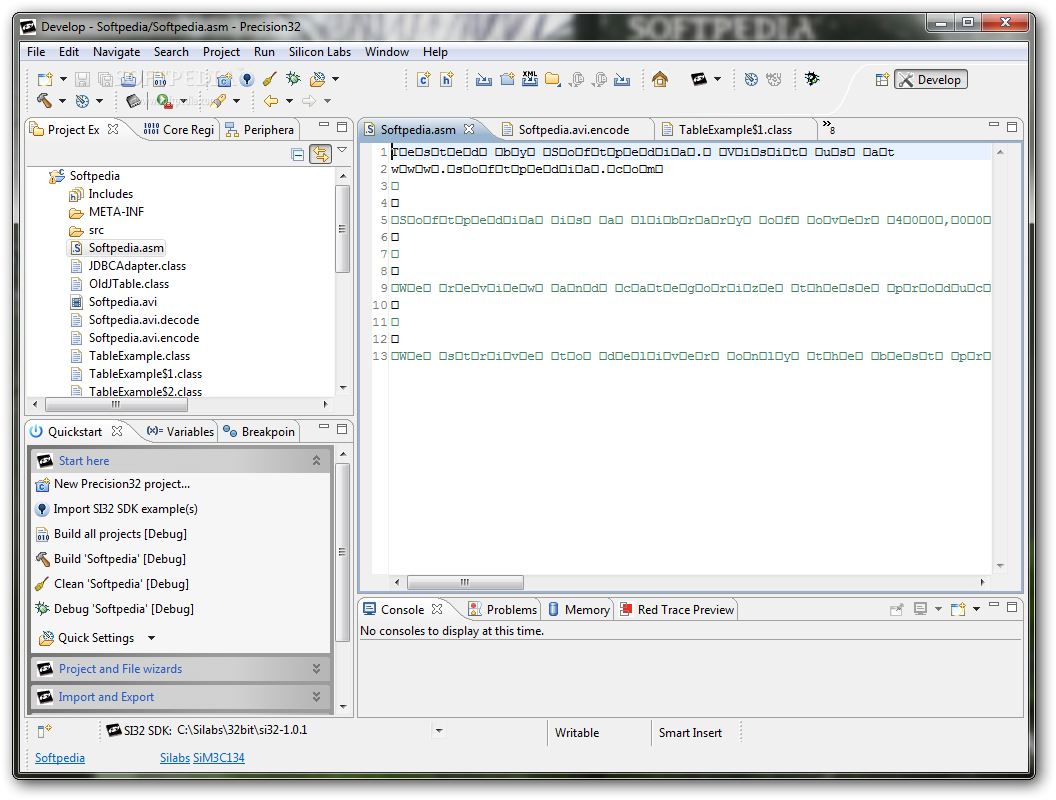Screen dimensions: 1056x800
Task: Show the hidden editor tabs list
Action: [x=828, y=127]
